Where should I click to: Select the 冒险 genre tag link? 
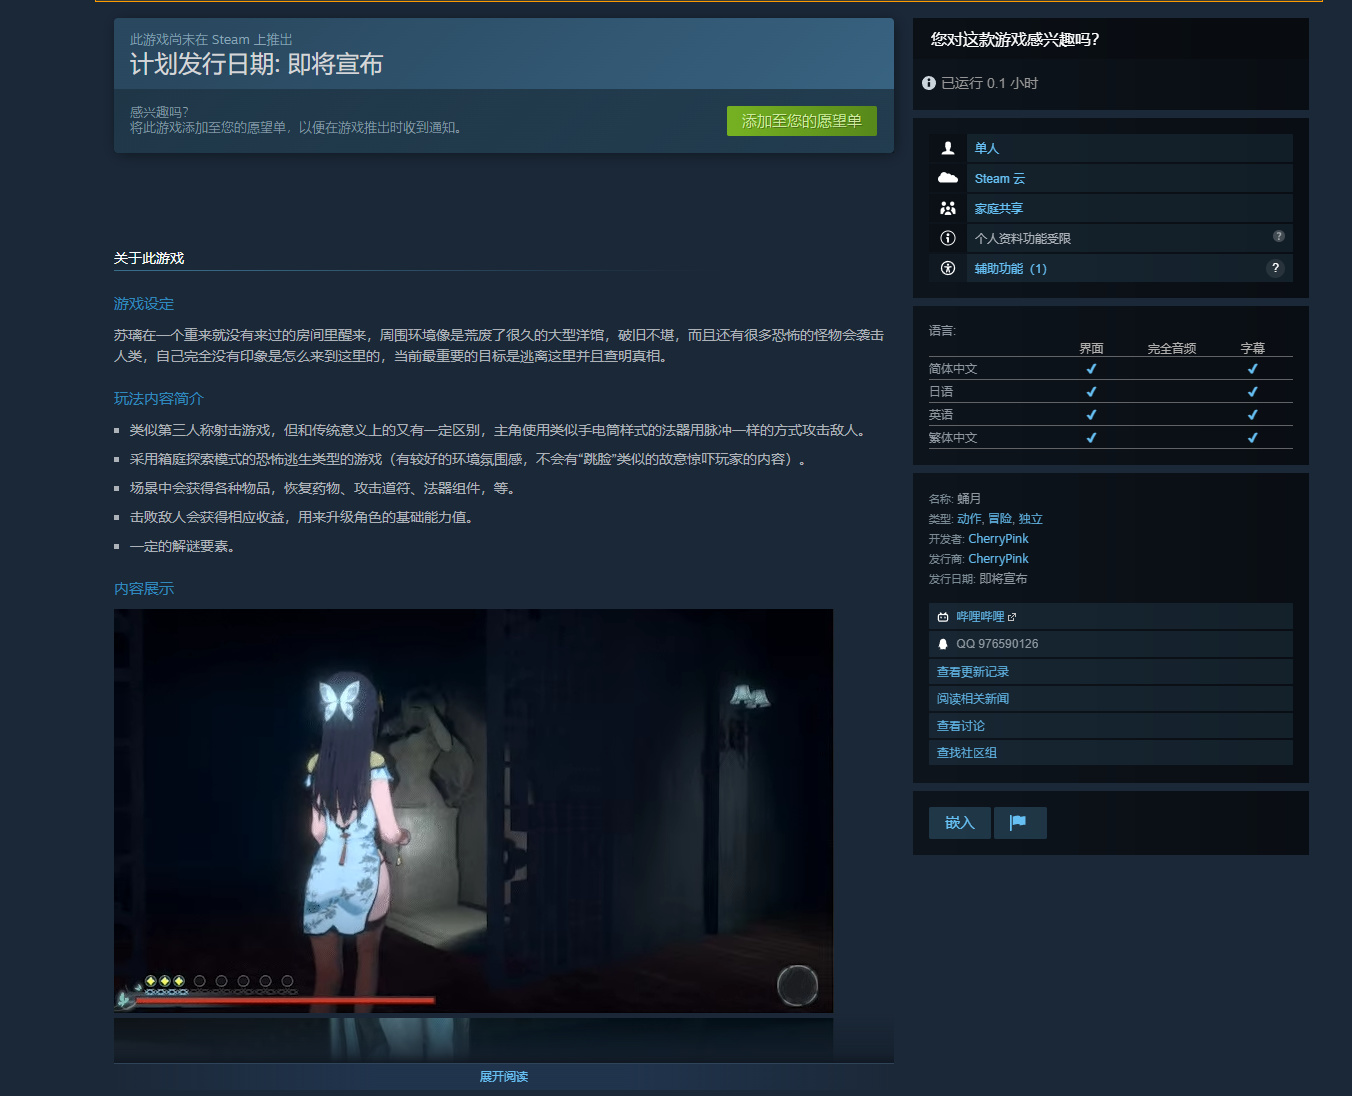(999, 519)
